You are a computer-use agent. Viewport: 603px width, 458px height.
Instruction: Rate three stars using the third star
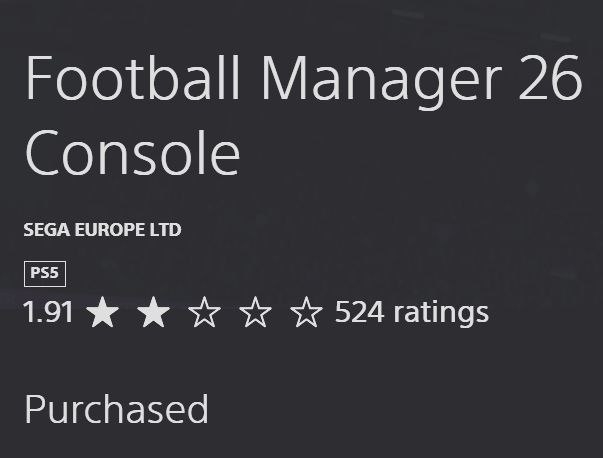[204, 313]
